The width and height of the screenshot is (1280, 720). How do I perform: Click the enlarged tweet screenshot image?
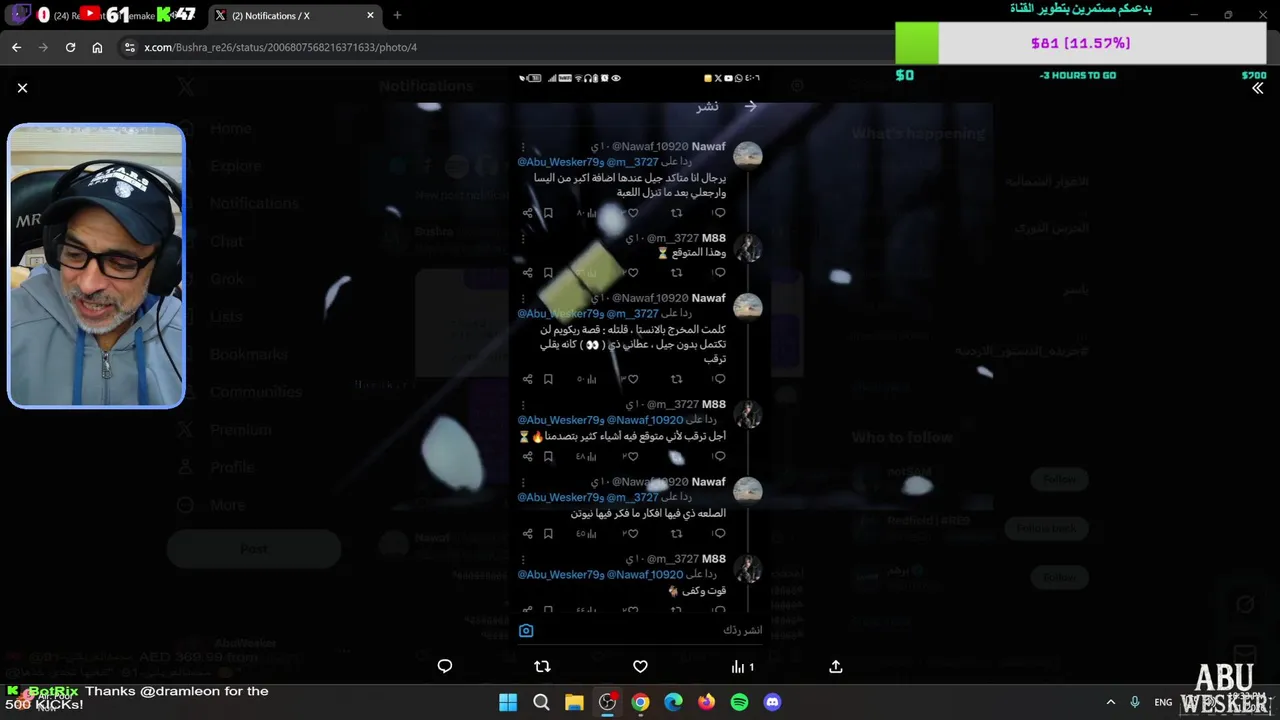[x=640, y=356]
